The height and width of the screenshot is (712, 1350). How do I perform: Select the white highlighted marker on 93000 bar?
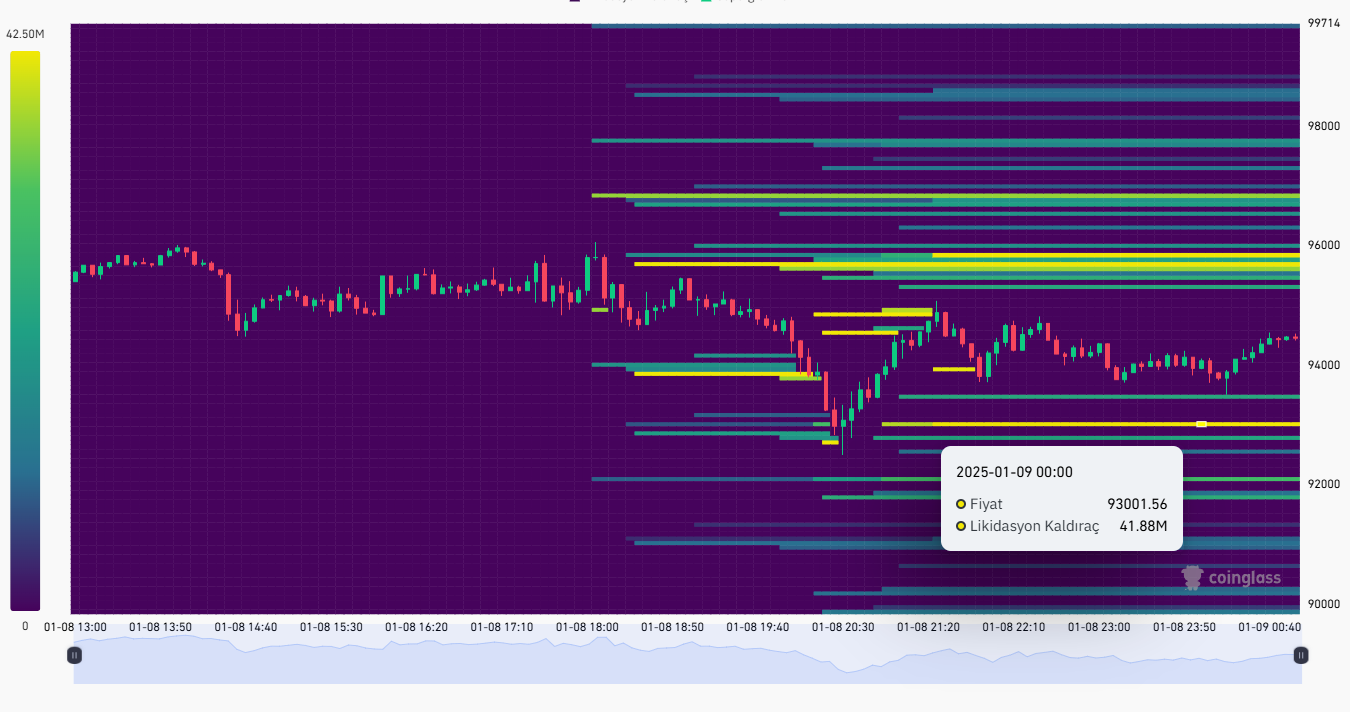coord(1201,424)
